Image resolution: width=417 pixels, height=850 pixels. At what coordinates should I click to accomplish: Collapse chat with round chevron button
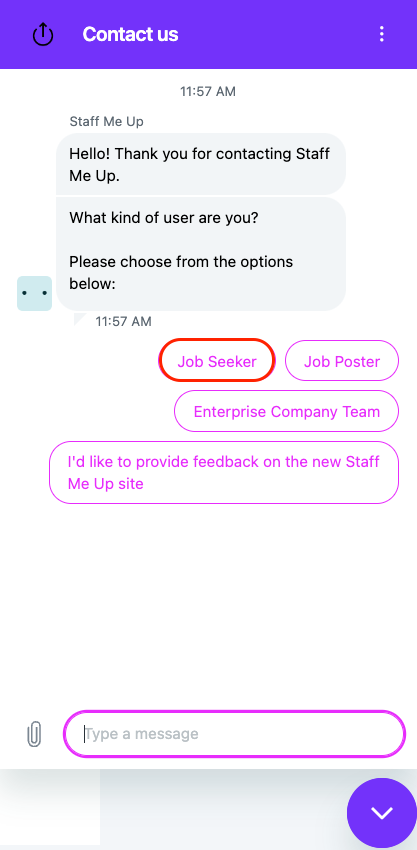coord(382,813)
